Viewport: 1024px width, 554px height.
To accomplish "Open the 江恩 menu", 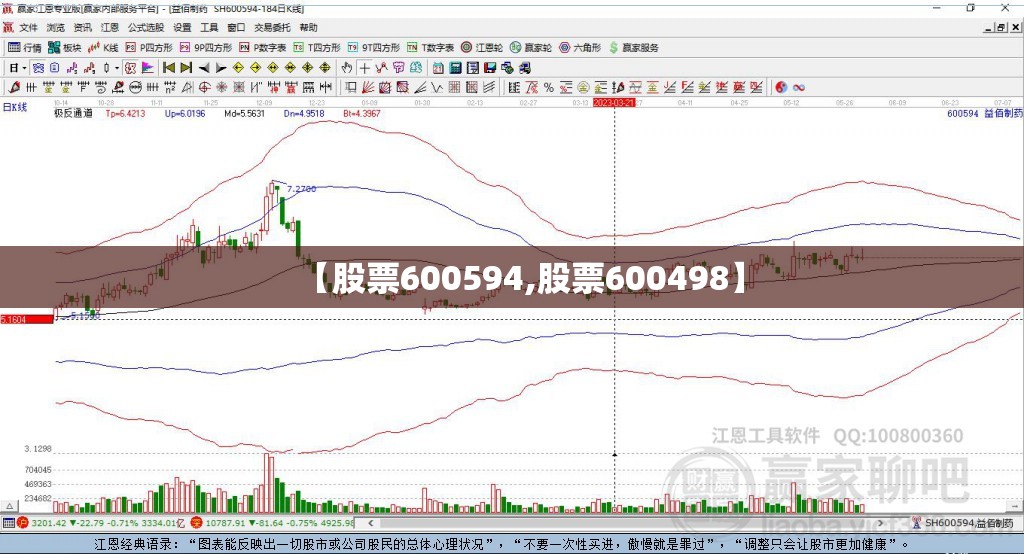I will (110, 27).
